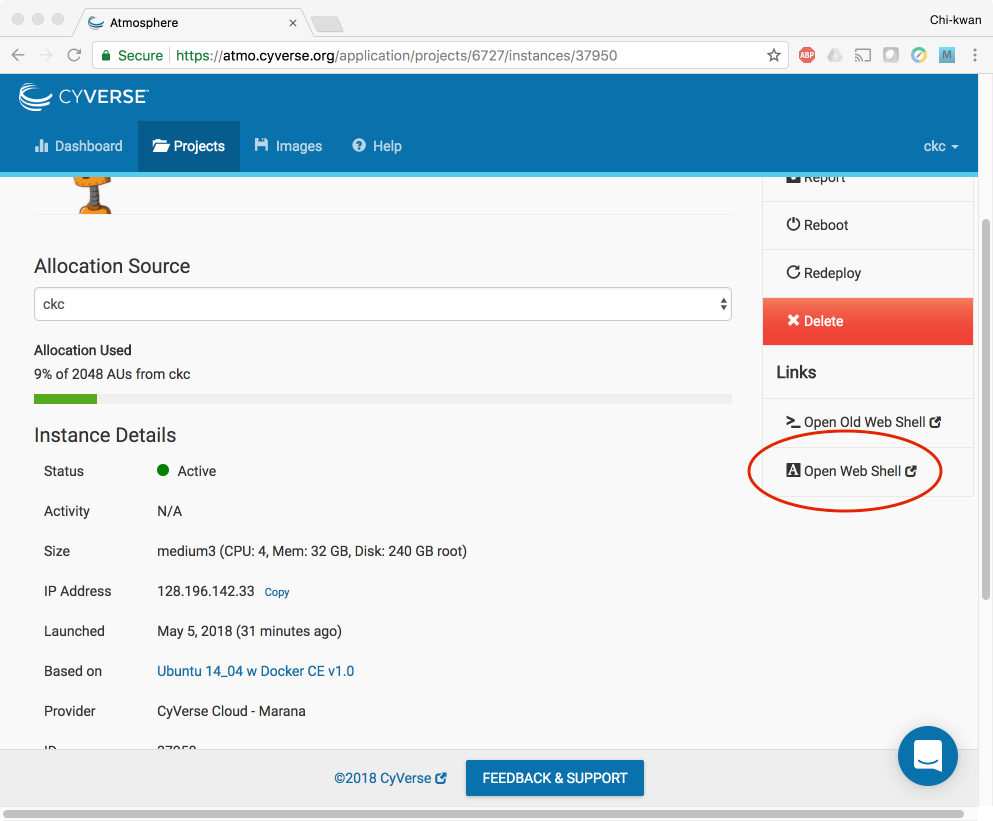Click the Google Drive extension icon
Viewport: 993px width, 821px height.
click(835, 55)
